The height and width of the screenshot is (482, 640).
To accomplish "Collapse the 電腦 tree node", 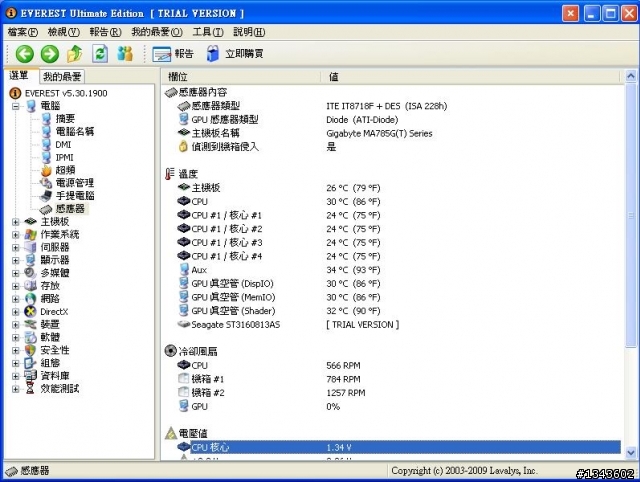I will click(16, 107).
